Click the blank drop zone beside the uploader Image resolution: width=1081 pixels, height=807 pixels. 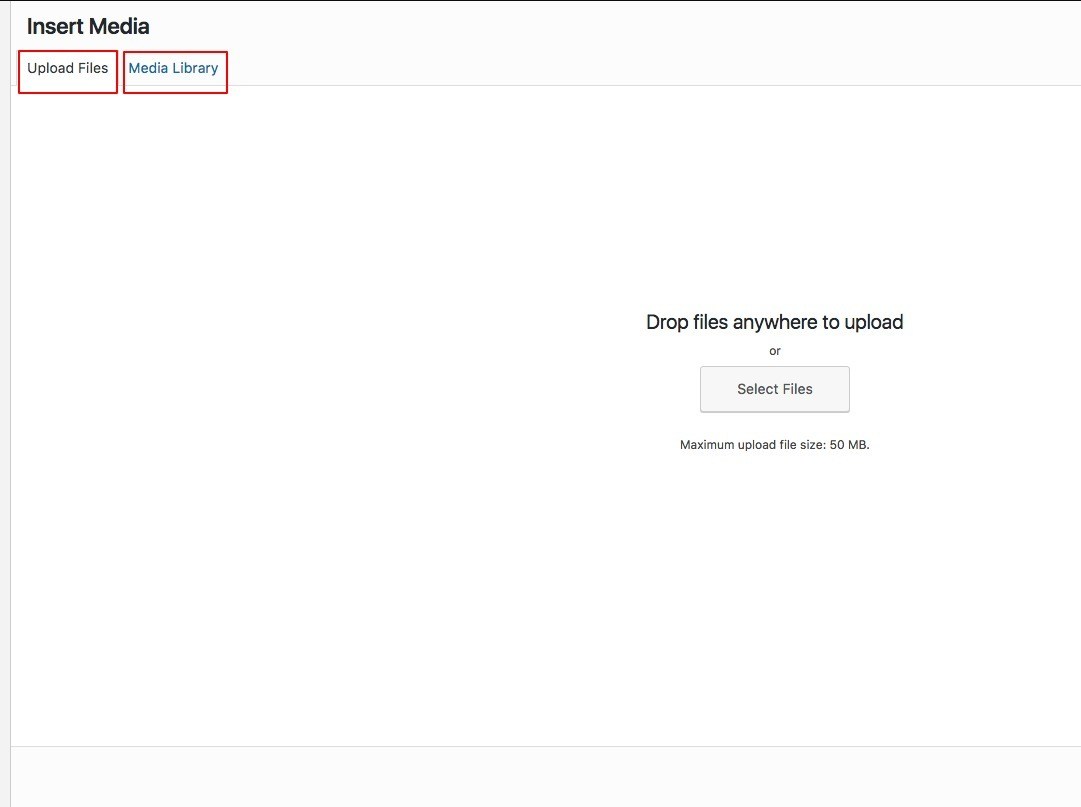coord(310,413)
